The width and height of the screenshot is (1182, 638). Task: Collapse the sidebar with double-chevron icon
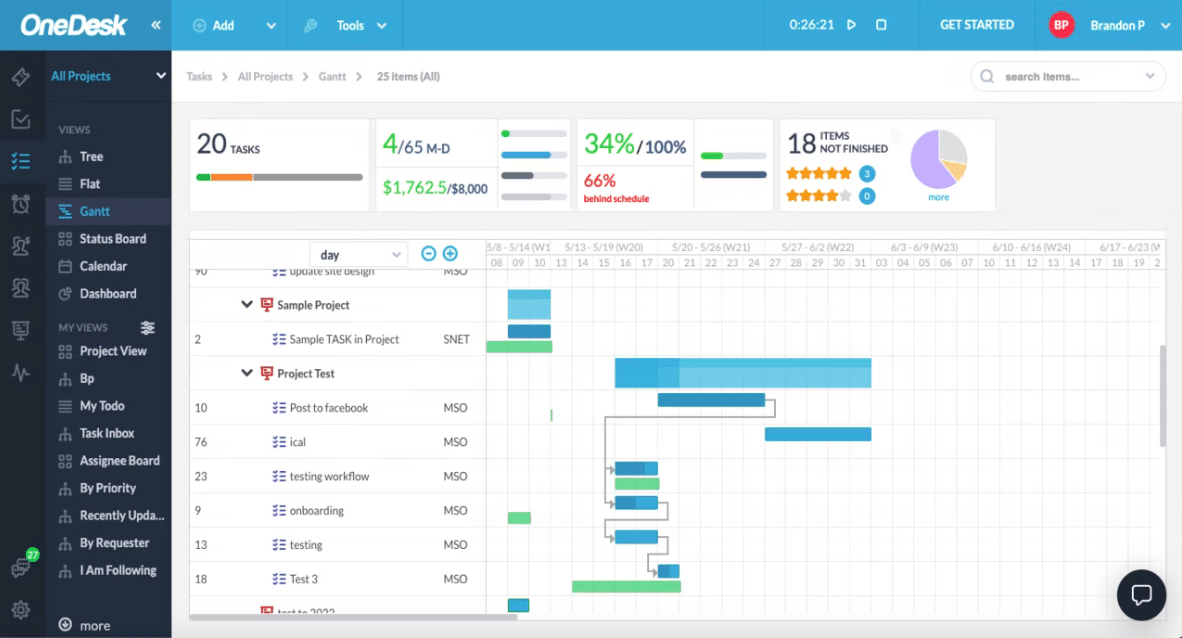tap(156, 25)
